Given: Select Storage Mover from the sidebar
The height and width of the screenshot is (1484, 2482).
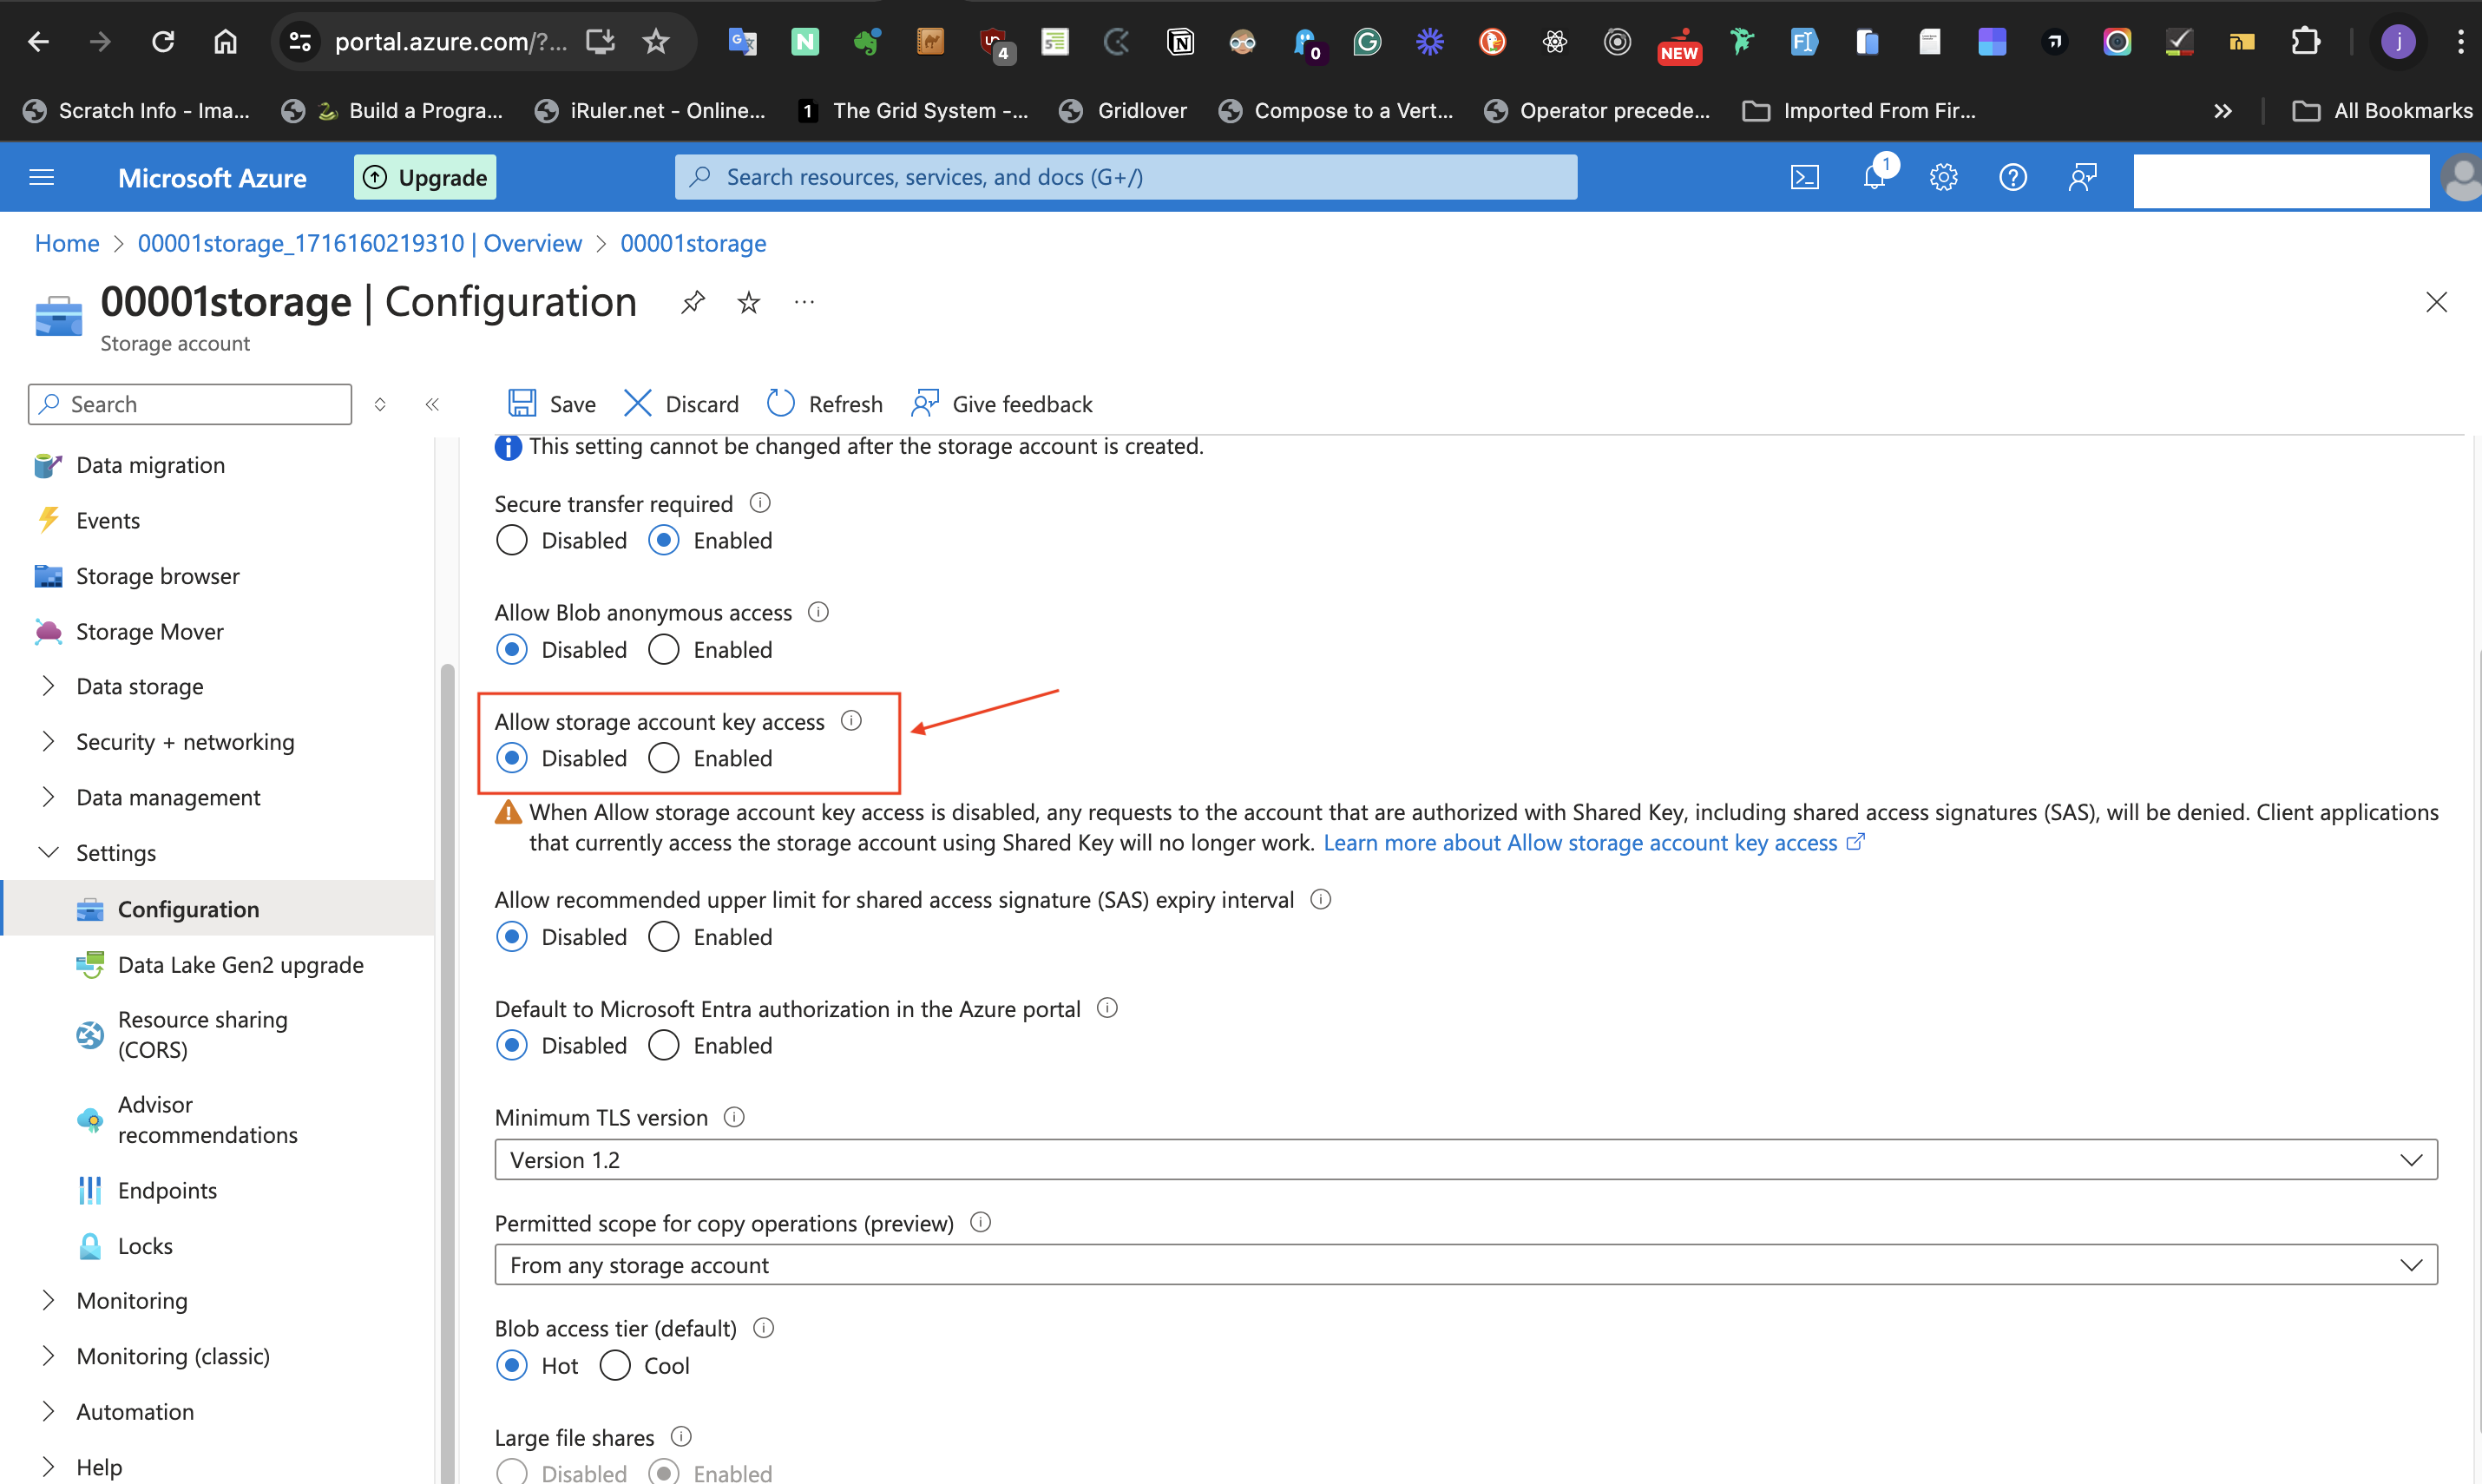Looking at the screenshot, I should coord(150,631).
